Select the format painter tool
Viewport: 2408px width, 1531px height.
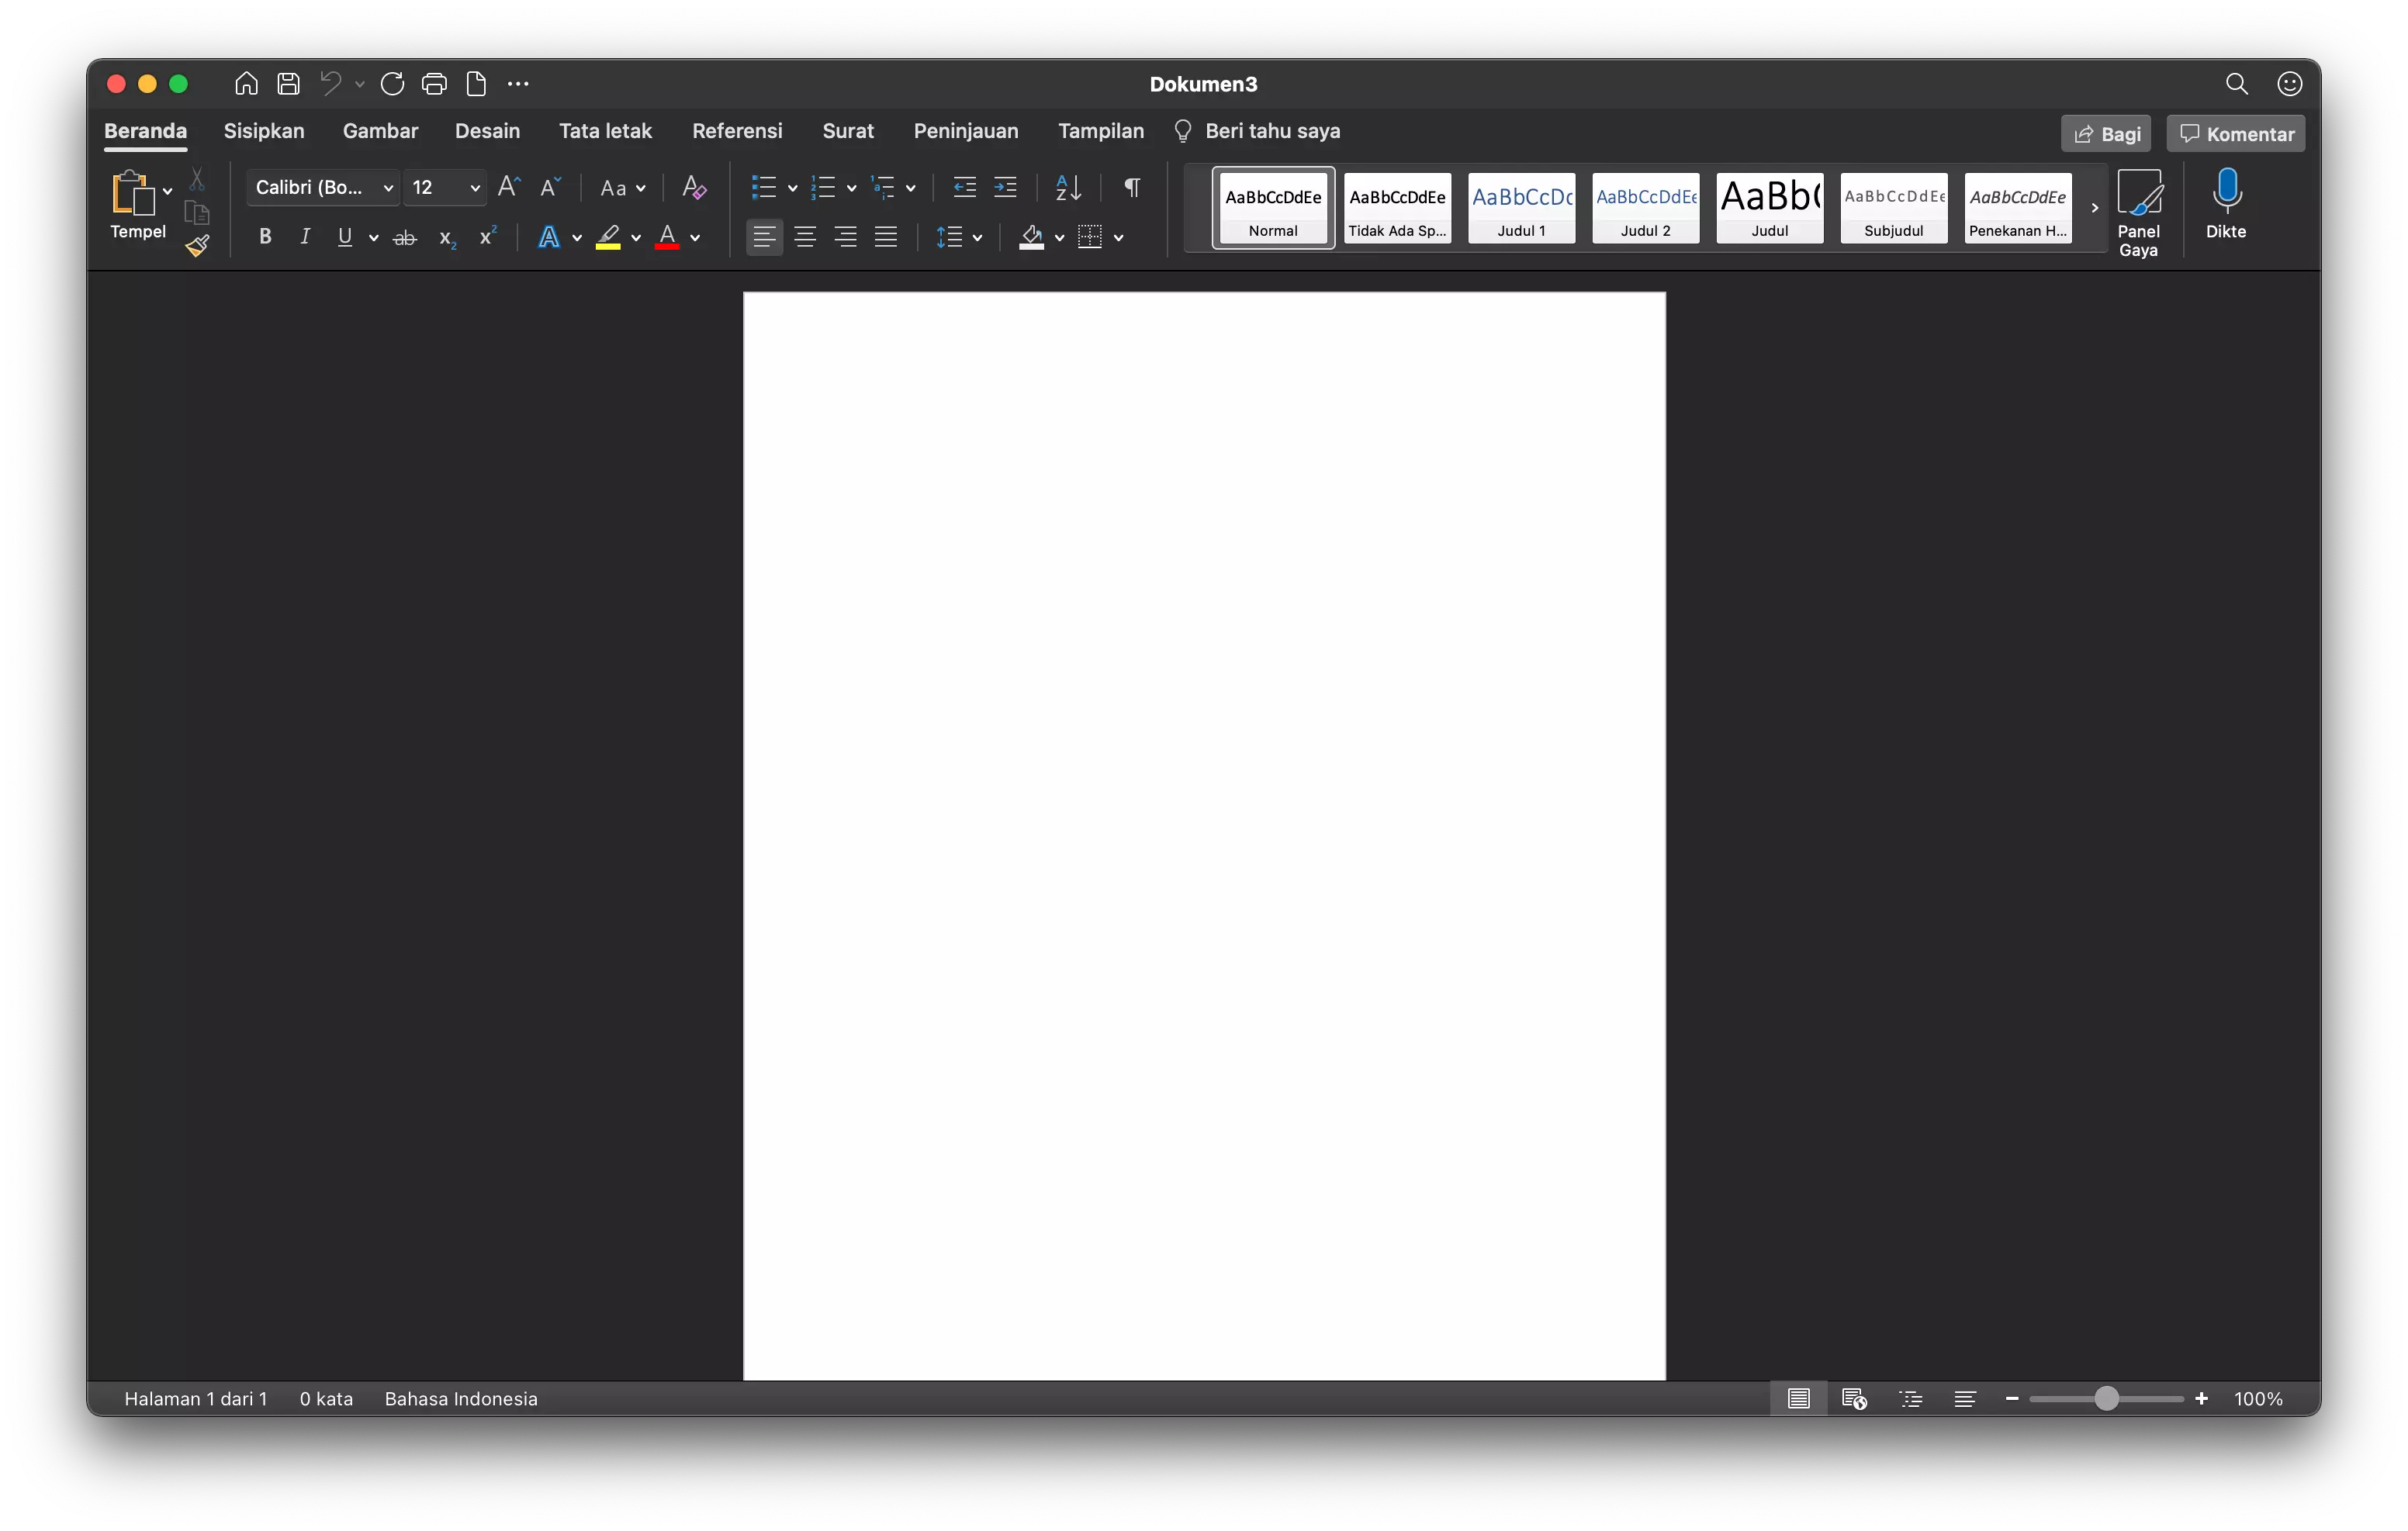[198, 245]
